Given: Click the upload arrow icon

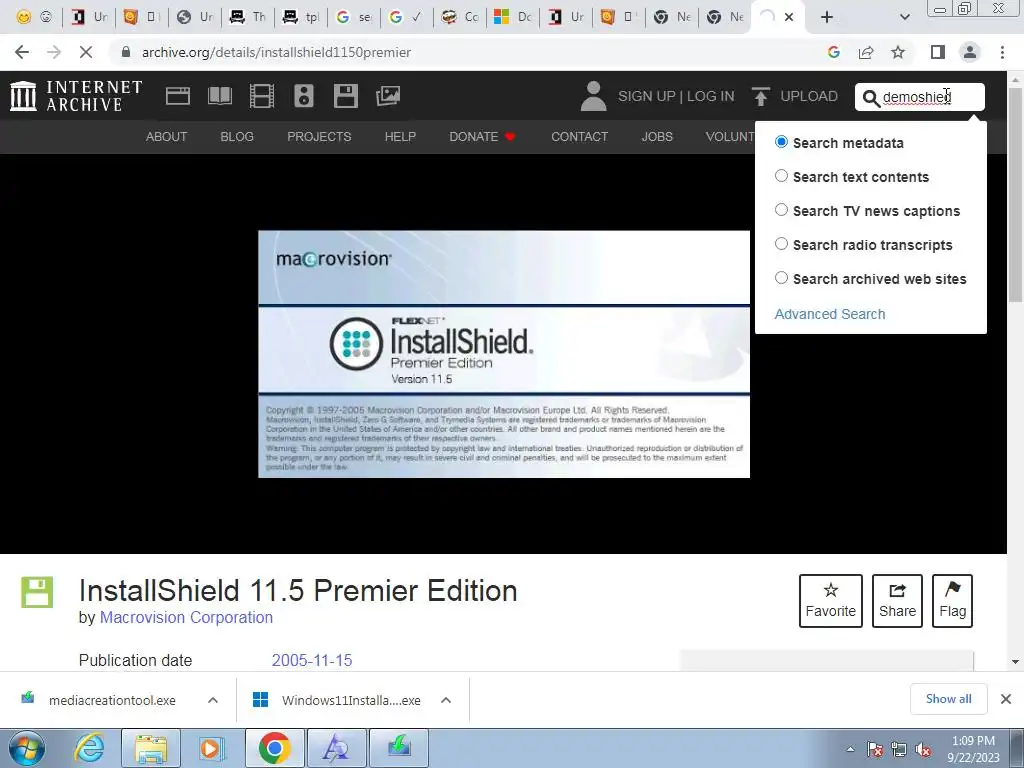Looking at the screenshot, I should 760,96.
